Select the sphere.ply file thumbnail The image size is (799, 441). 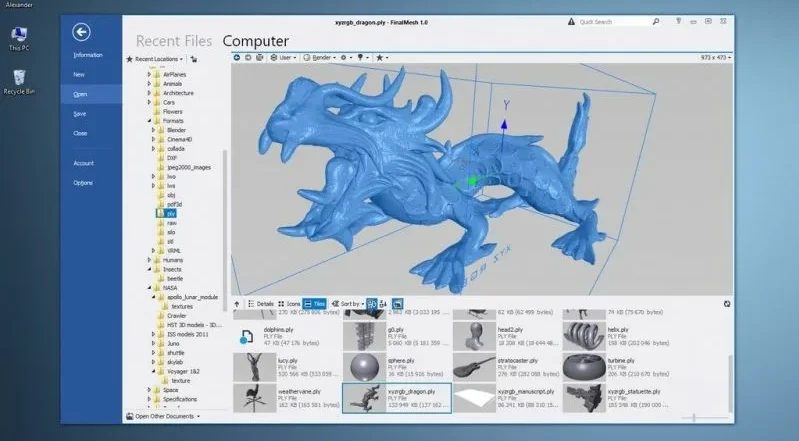[364, 367]
